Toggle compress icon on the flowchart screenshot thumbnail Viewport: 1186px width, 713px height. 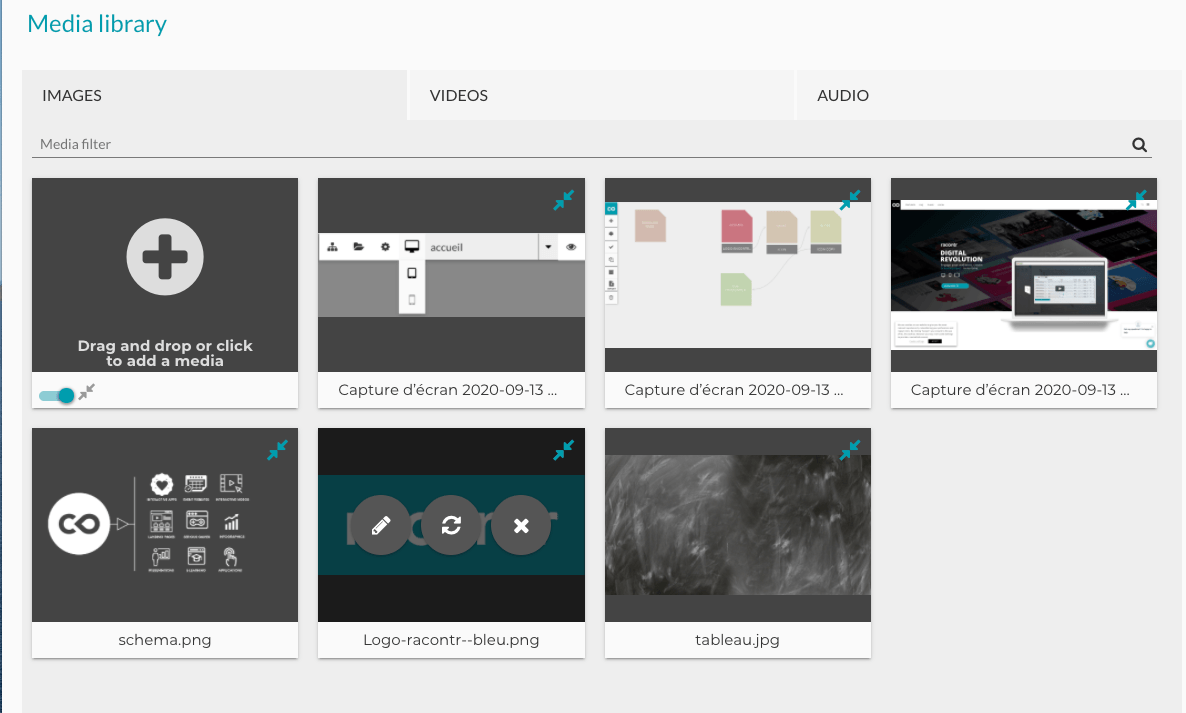[850, 201]
